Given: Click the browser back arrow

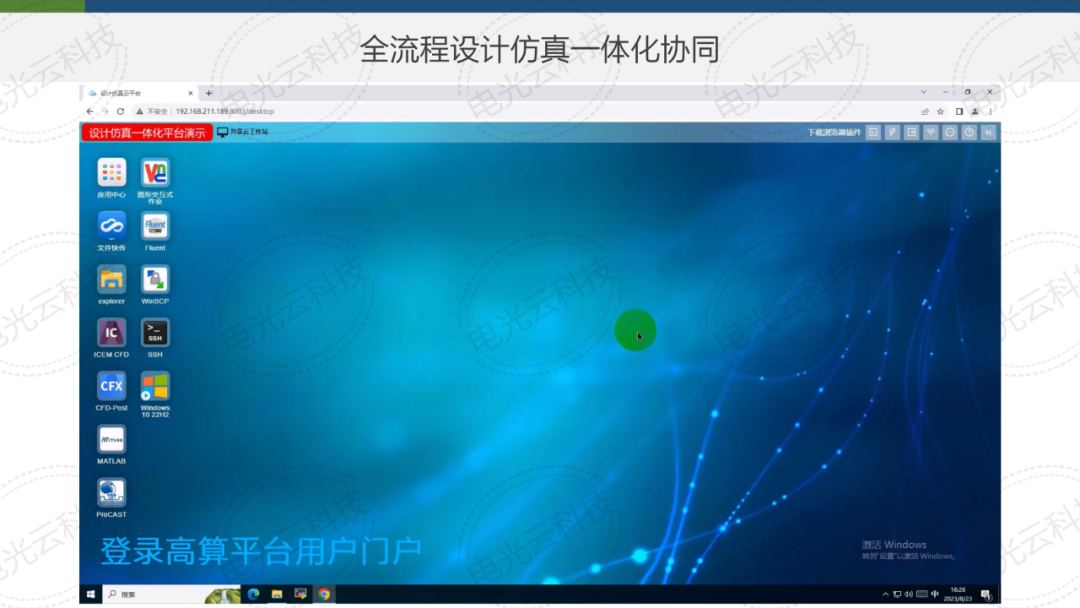Looking at the screenshot, I should tap(90, 111).
